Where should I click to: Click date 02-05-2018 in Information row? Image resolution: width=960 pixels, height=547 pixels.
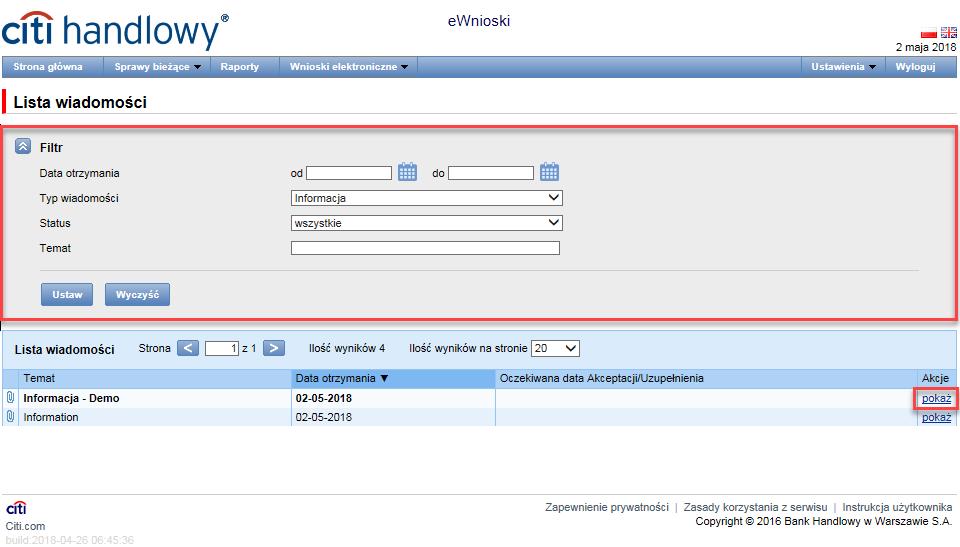click(324, 417)
